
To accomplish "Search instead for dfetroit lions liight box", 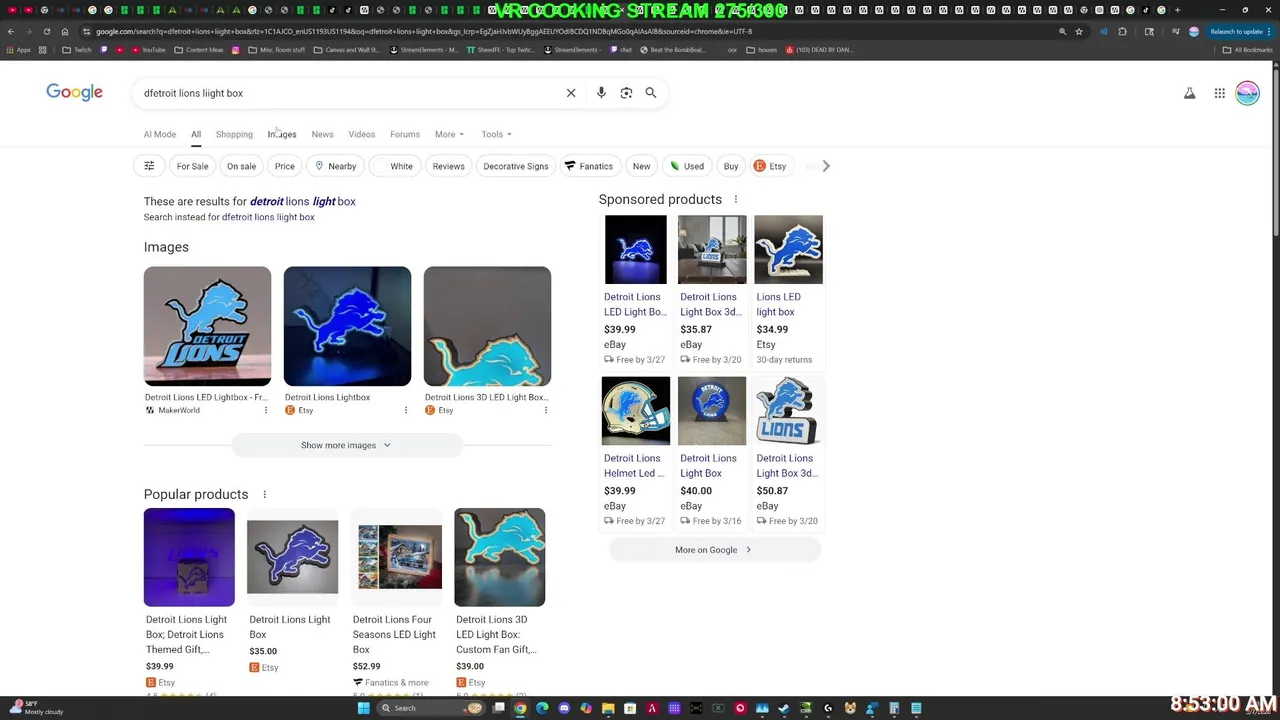I will coord(268,217).
